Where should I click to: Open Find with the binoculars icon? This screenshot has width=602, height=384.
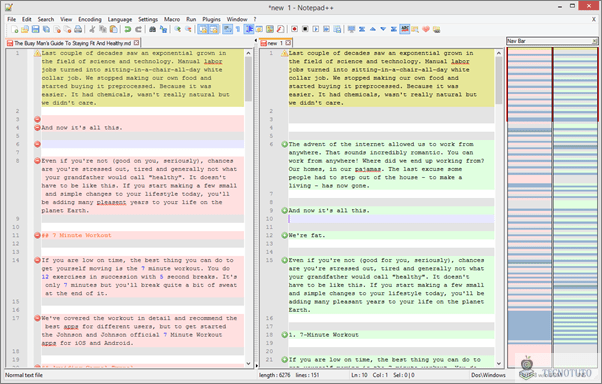click(152, 29)
